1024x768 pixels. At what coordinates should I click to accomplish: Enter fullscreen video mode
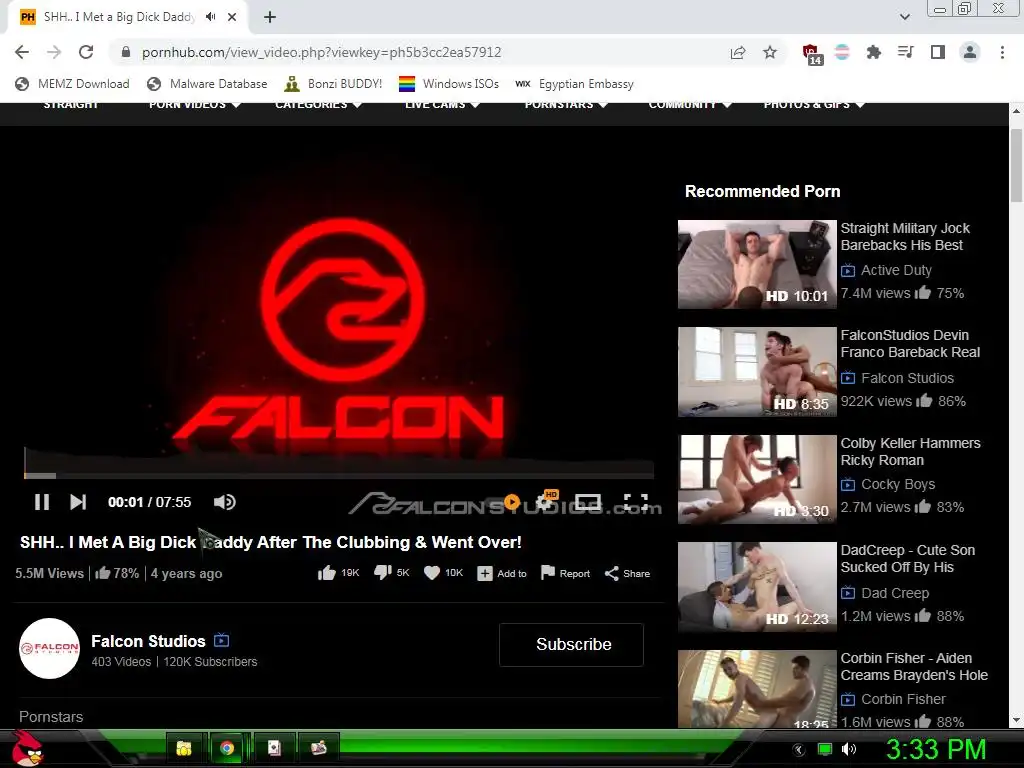coord(636,502)
